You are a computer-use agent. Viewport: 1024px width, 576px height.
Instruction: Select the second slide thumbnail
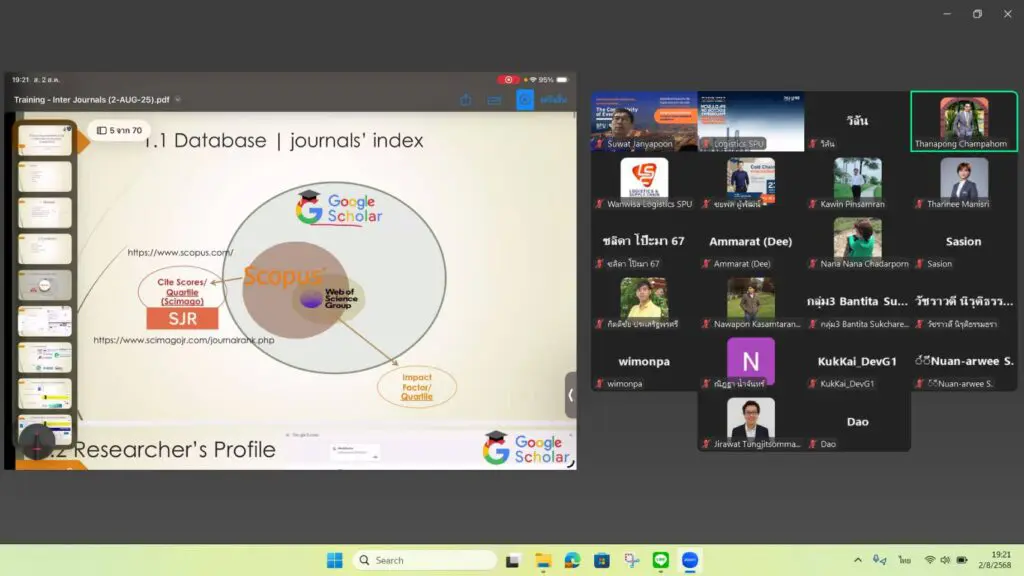(x=44, y=176)
